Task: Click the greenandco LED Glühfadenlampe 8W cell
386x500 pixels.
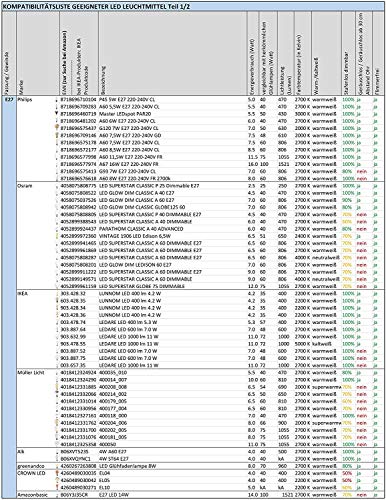Action: (128, 466)
